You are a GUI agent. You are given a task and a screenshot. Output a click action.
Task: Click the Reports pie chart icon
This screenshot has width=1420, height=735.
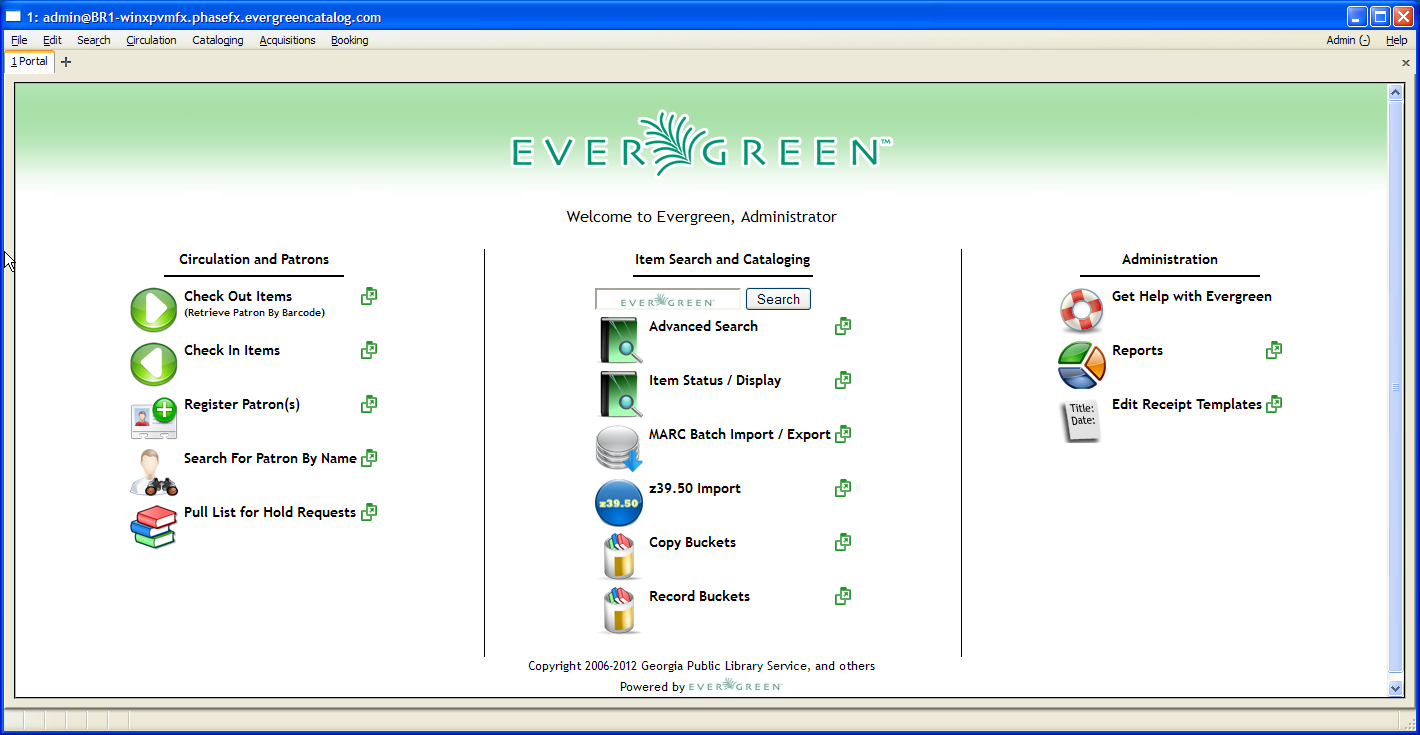tap(1082, 364)
